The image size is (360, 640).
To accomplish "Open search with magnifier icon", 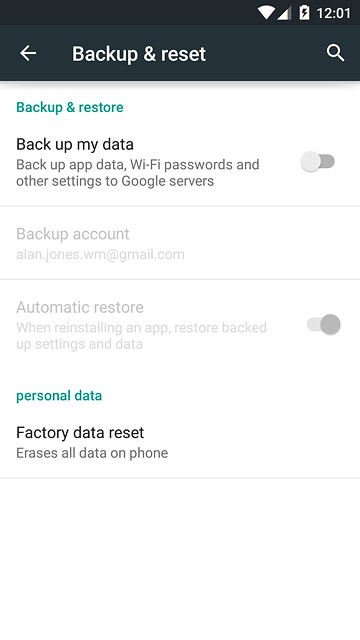I will tap(335, 53).
